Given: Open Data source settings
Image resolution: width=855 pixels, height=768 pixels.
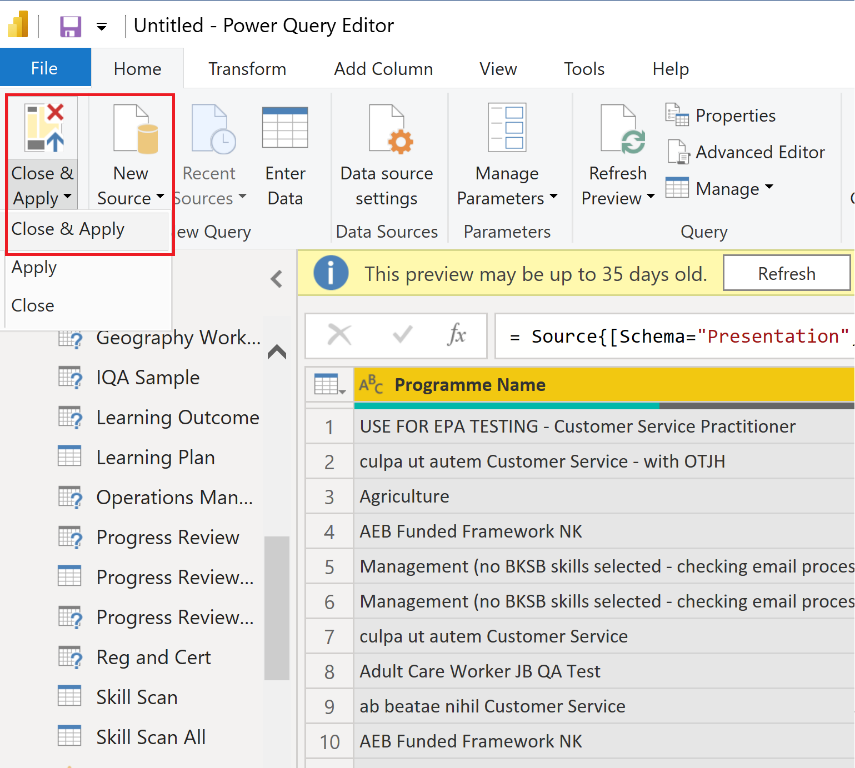Looking at the screenshot, I should (387, 128).
